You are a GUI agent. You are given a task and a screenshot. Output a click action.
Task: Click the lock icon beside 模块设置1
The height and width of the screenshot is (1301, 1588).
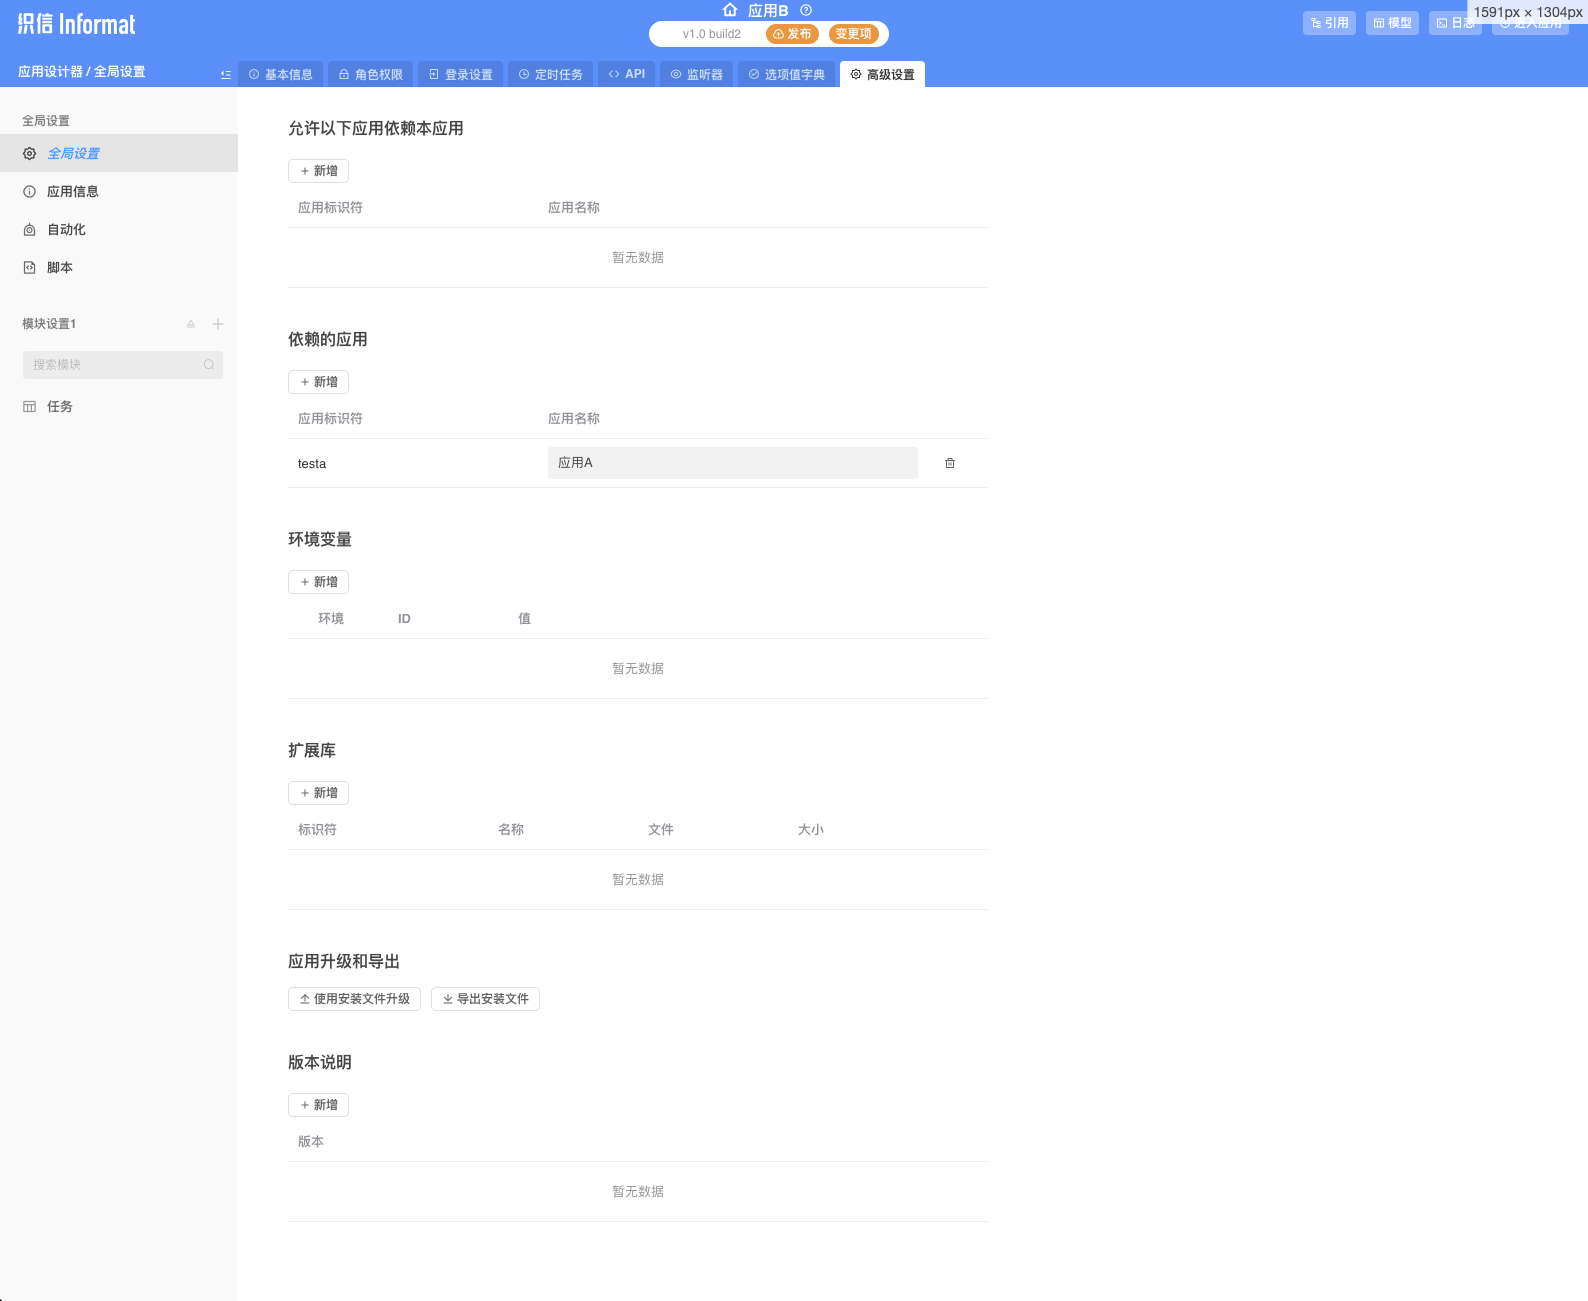point(191,324)
